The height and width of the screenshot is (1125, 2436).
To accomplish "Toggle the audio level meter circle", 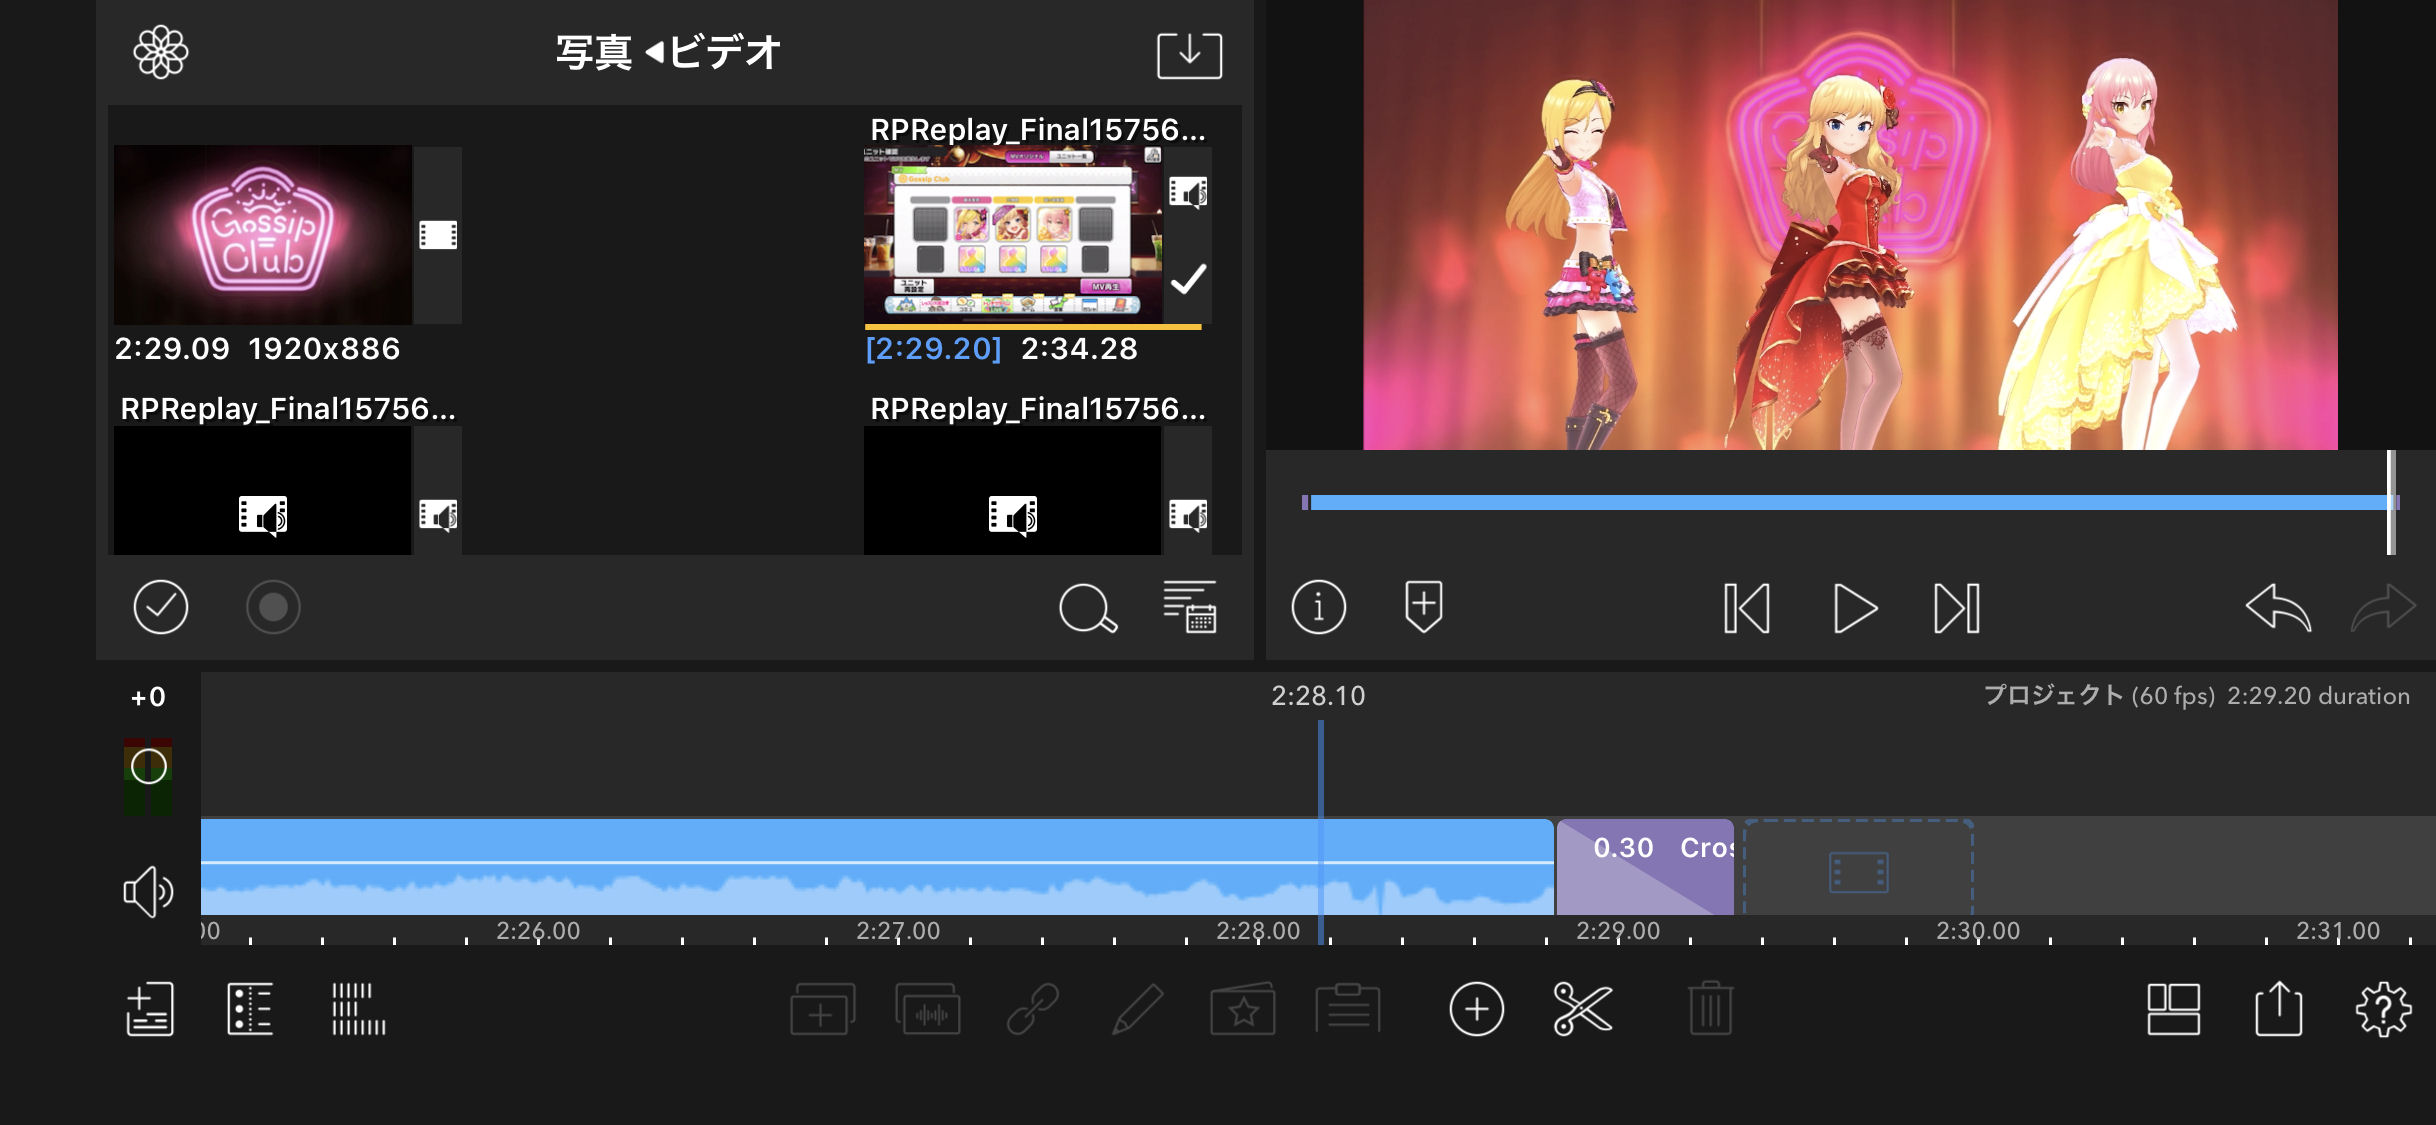I will click(x=149, y=768).
